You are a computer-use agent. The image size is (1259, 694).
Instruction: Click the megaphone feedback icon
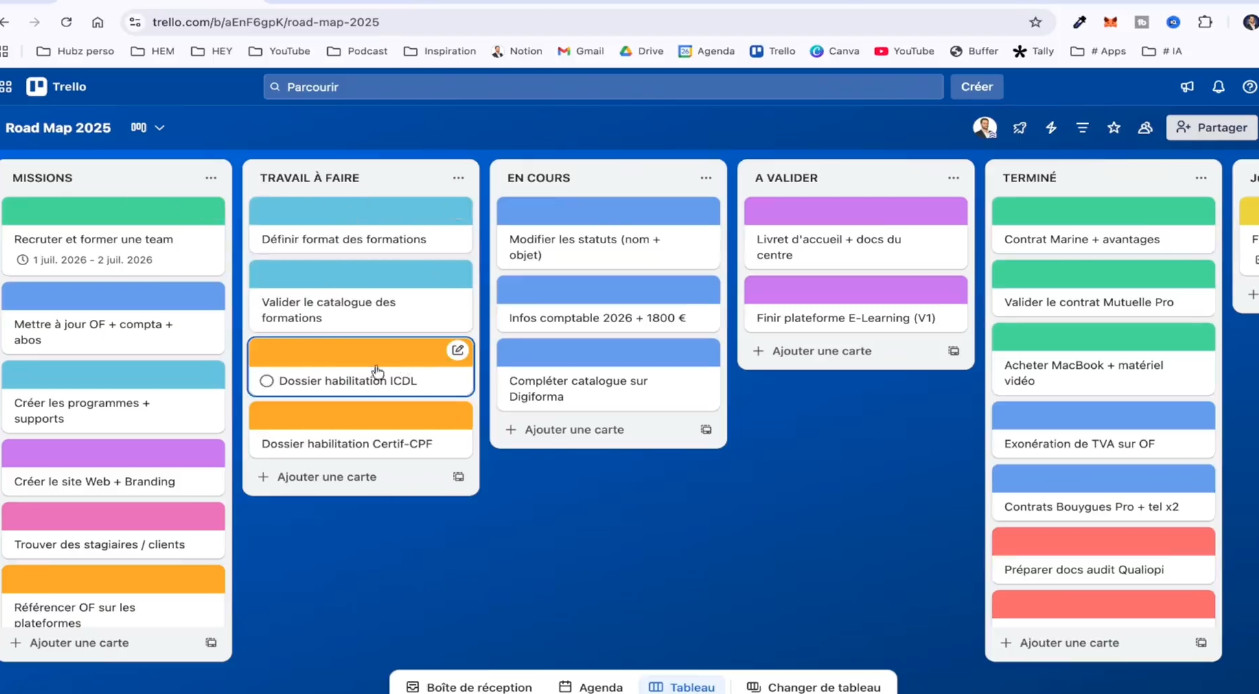pos(1187,87)
